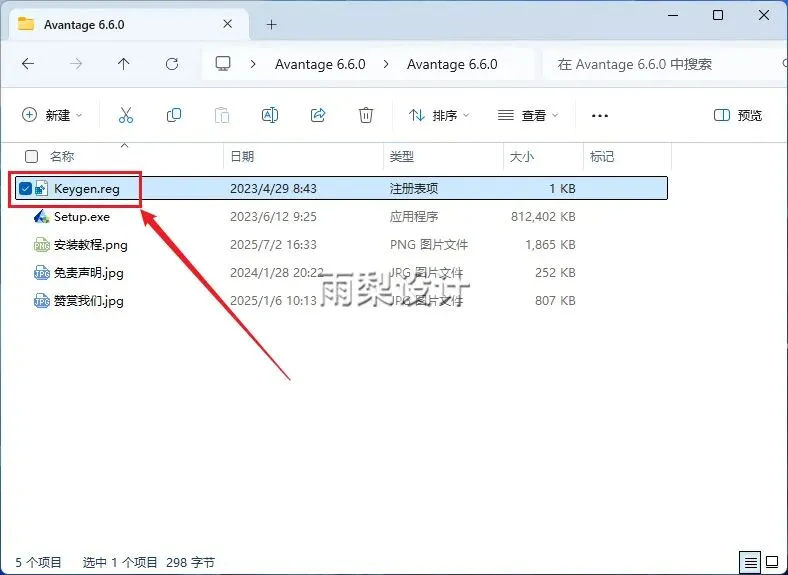Click the 807 KB size cell
Screen dimensions: 788x575
click(x=555, y=301)
